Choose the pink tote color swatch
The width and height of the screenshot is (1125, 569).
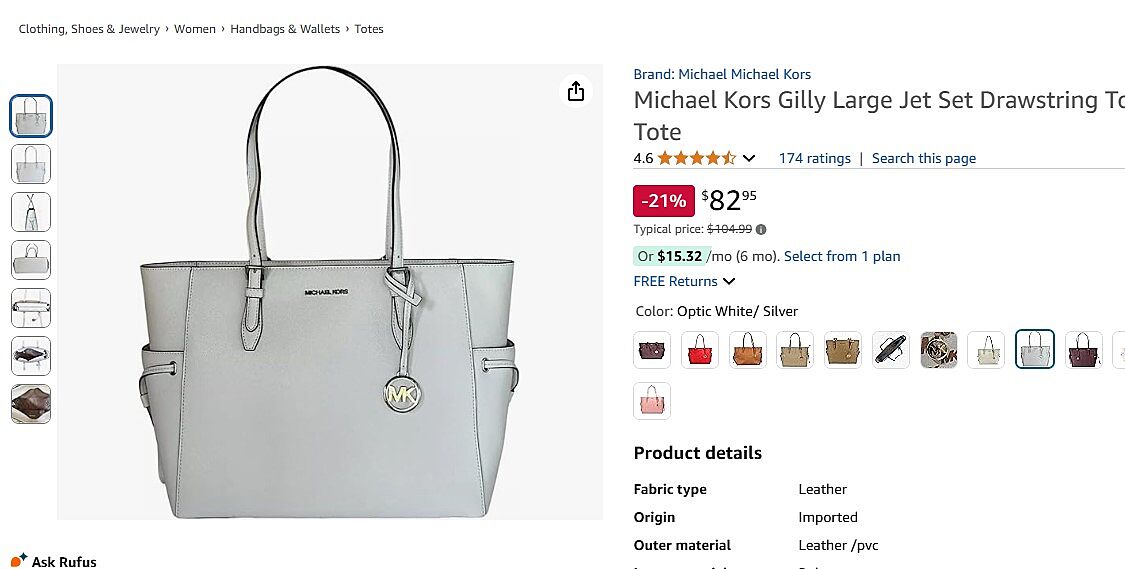(652, 400)
